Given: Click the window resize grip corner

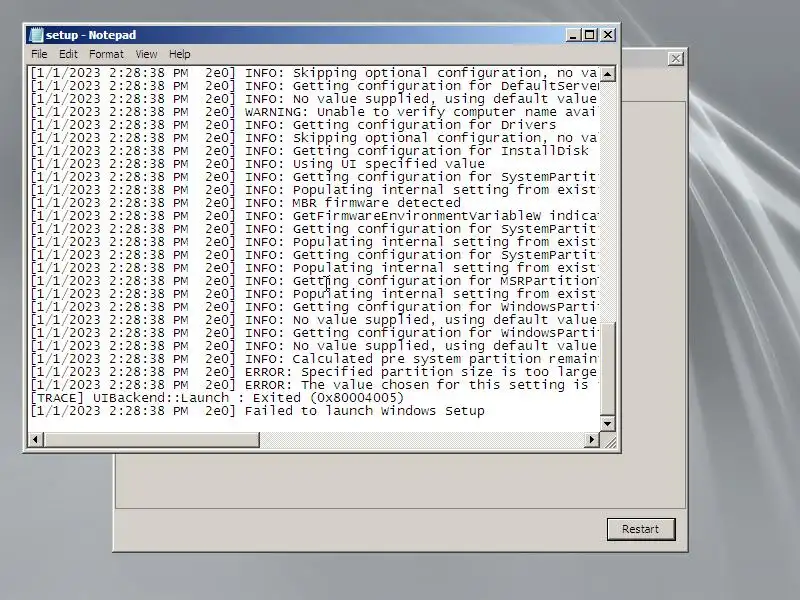Looking at the screenshot, I should pyautogui.click(x=609, y=441).
